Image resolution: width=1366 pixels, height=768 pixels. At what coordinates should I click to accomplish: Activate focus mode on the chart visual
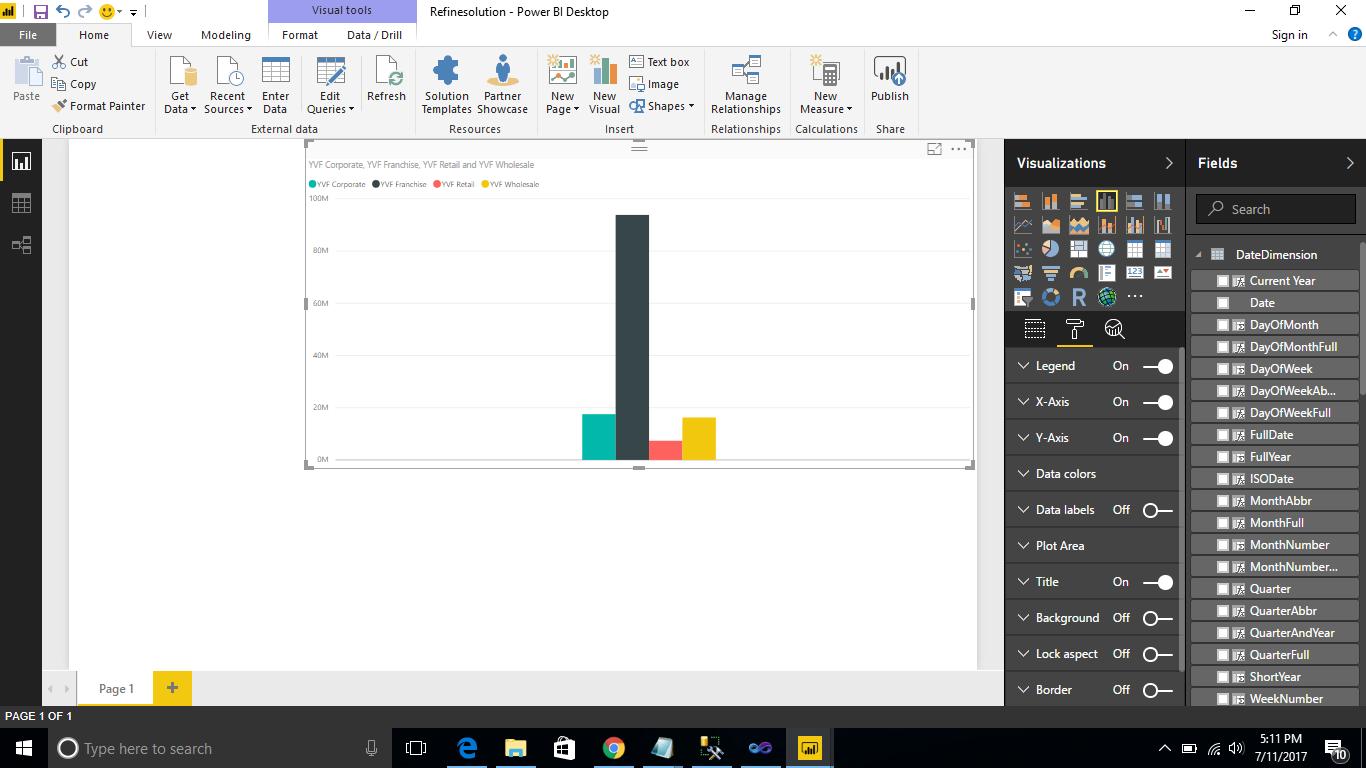pos(934,149)
